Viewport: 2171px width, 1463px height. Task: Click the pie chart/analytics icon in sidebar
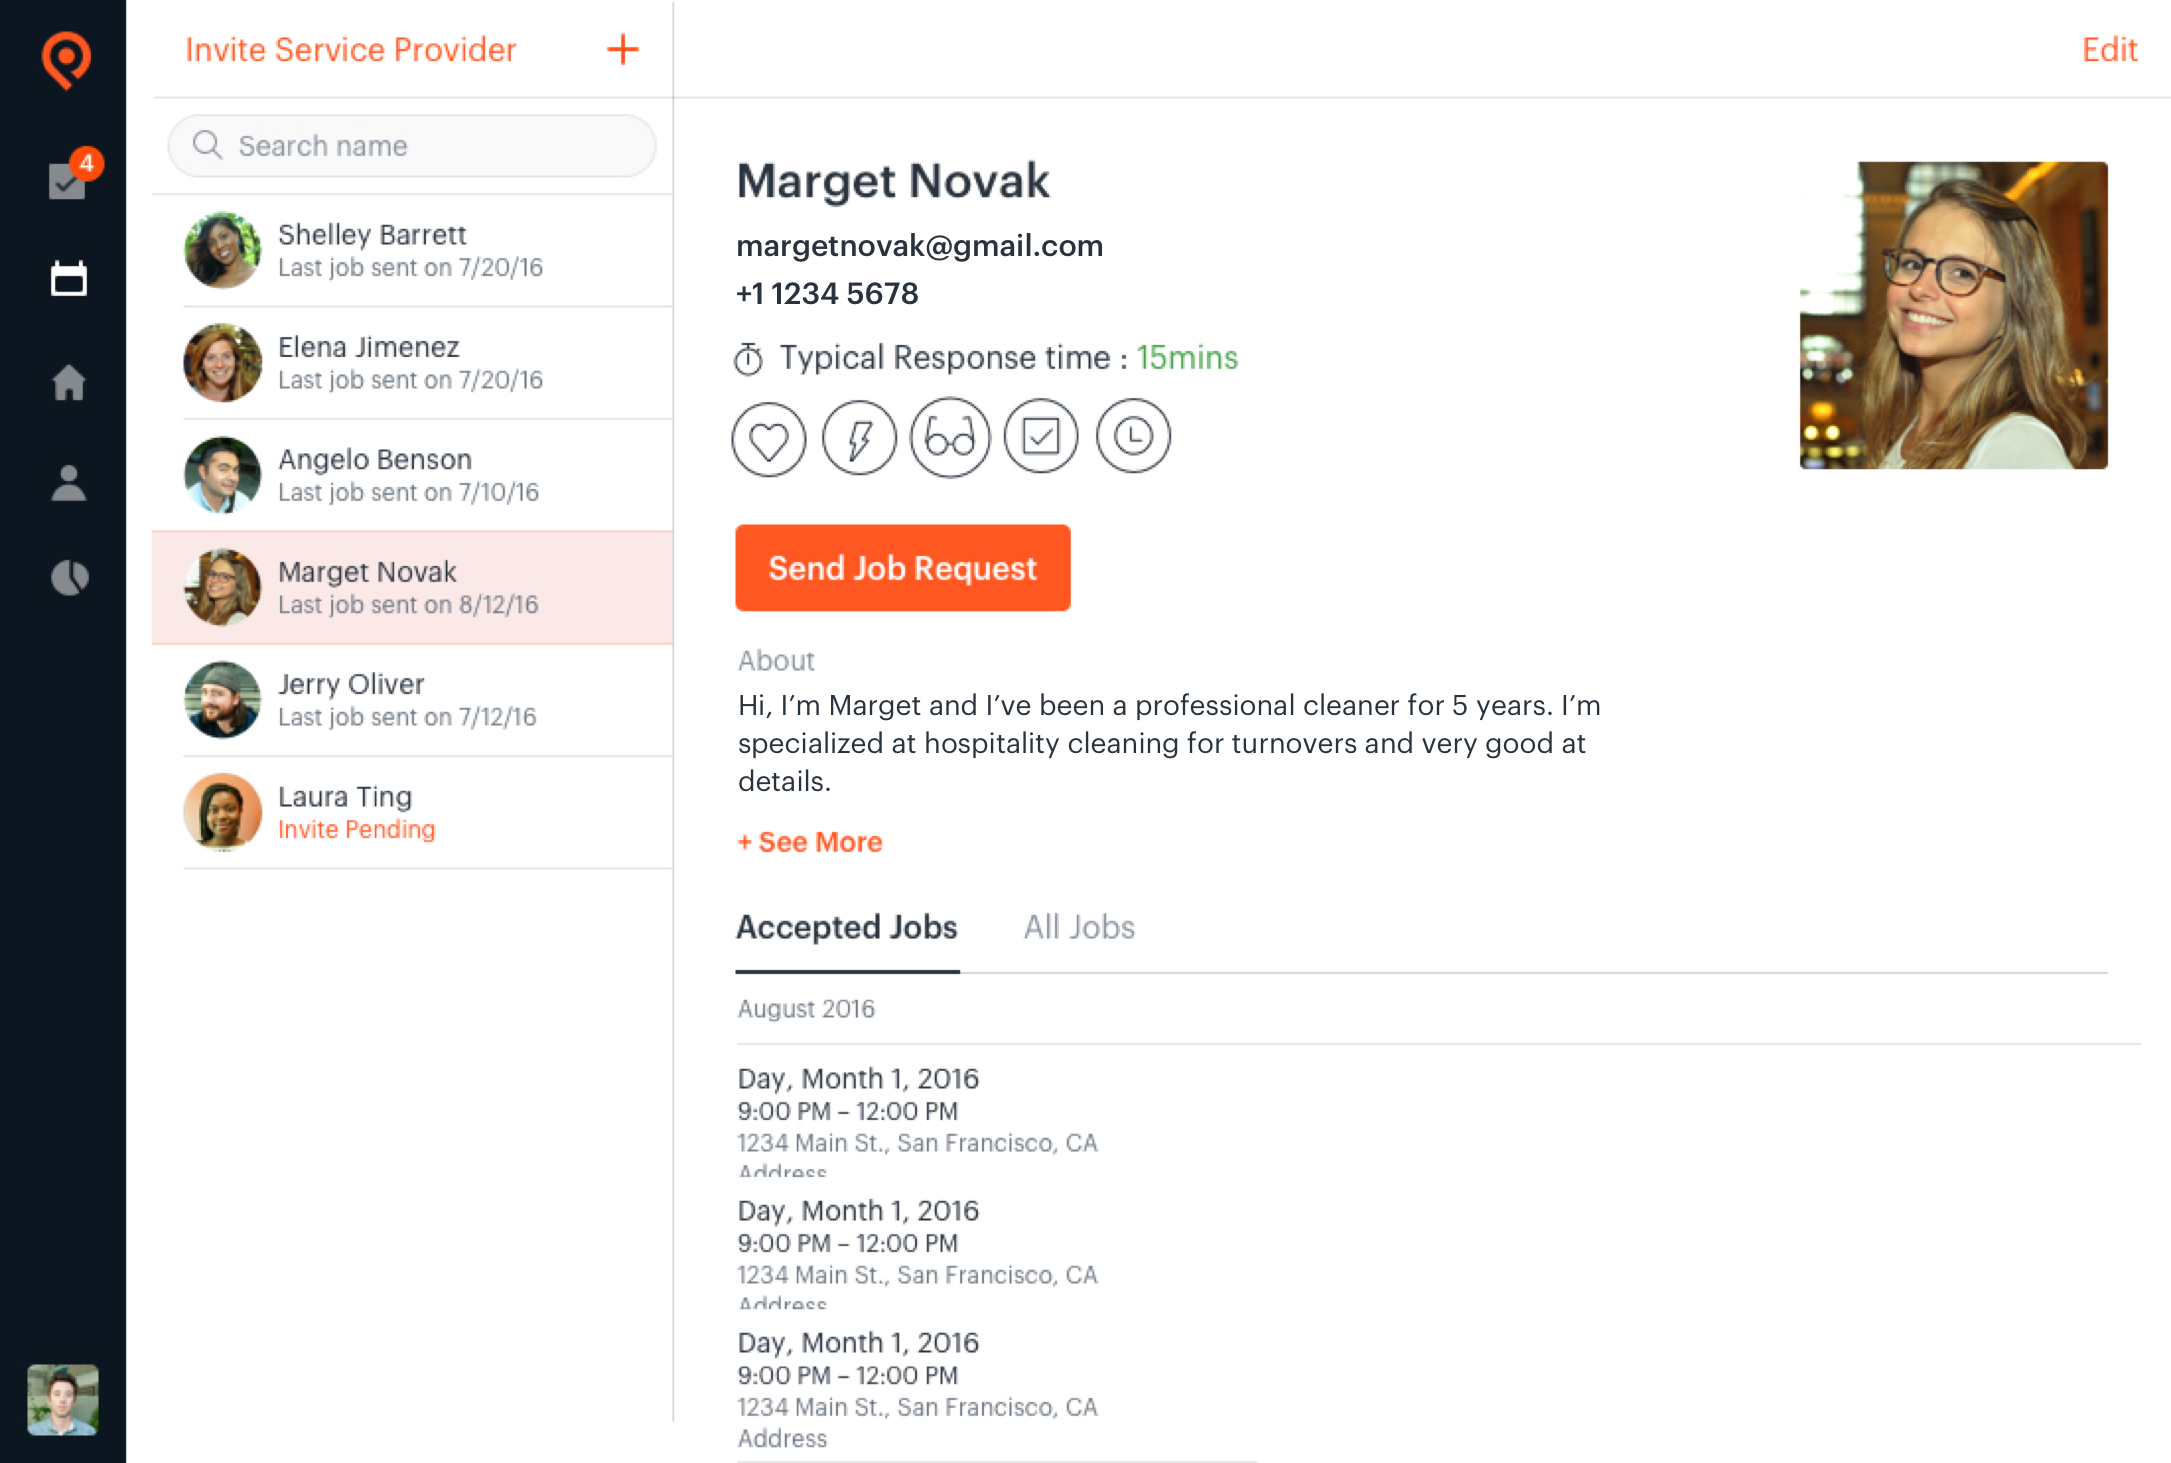pos(65,580)
